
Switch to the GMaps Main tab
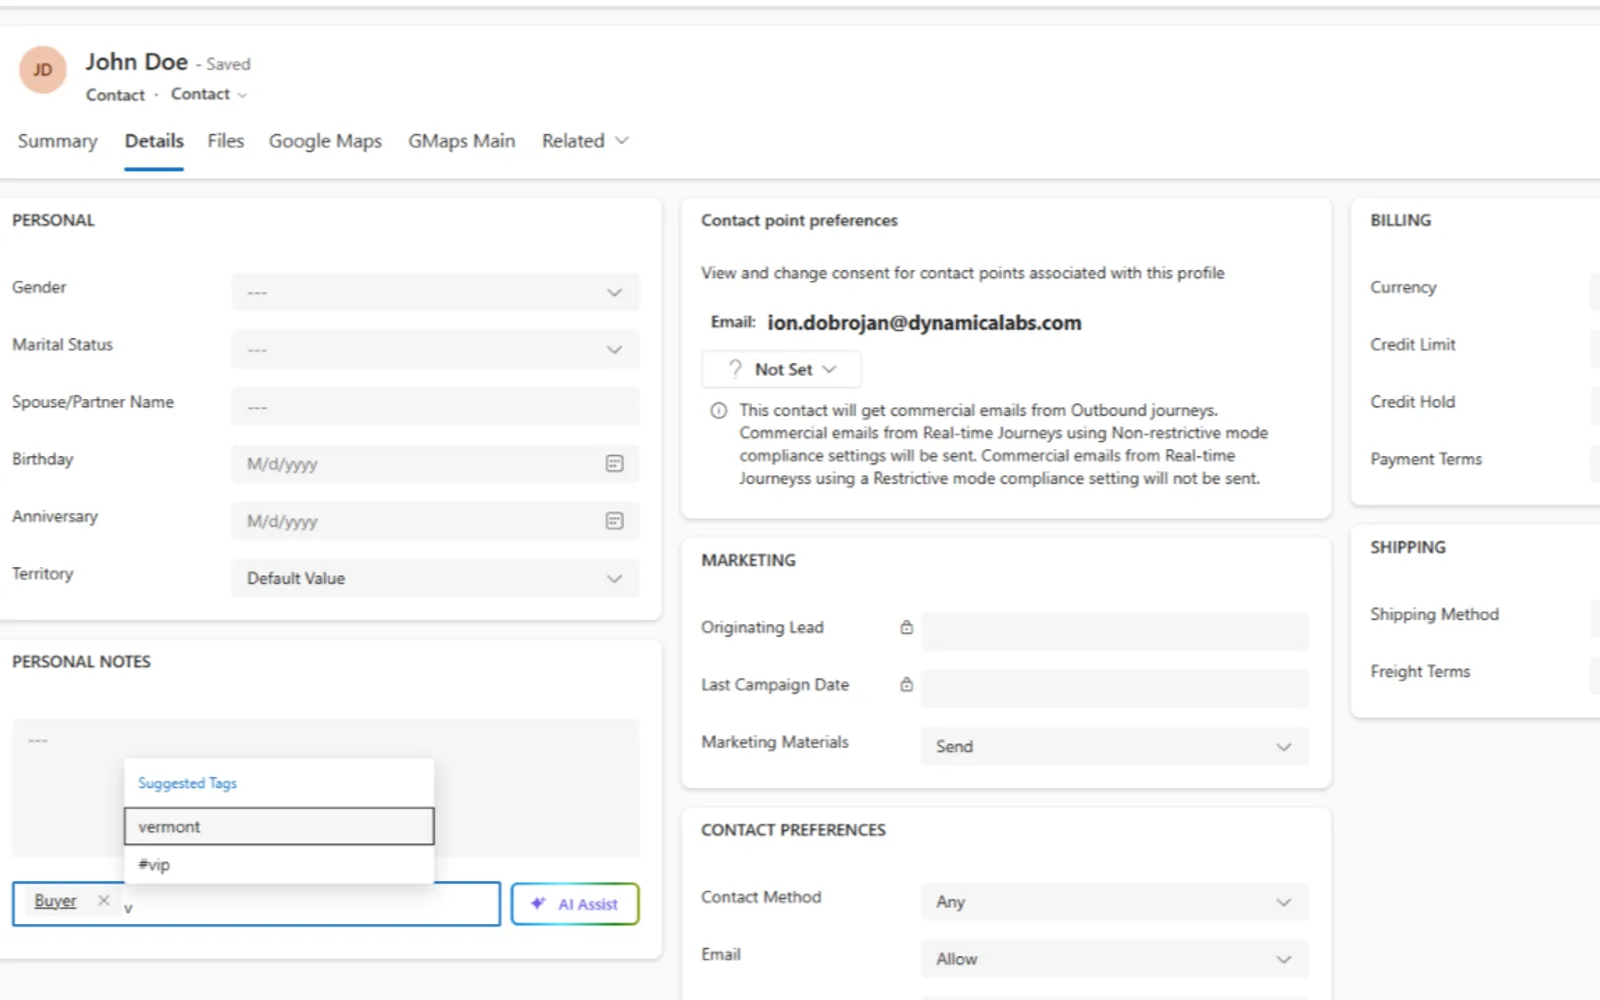[461, 141]
